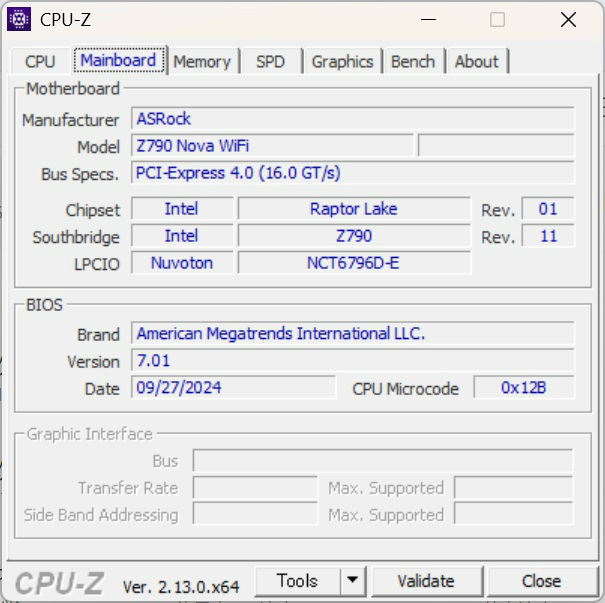
Task: Click the Chipset Raptor Lake value
Action: click(354, 209)
